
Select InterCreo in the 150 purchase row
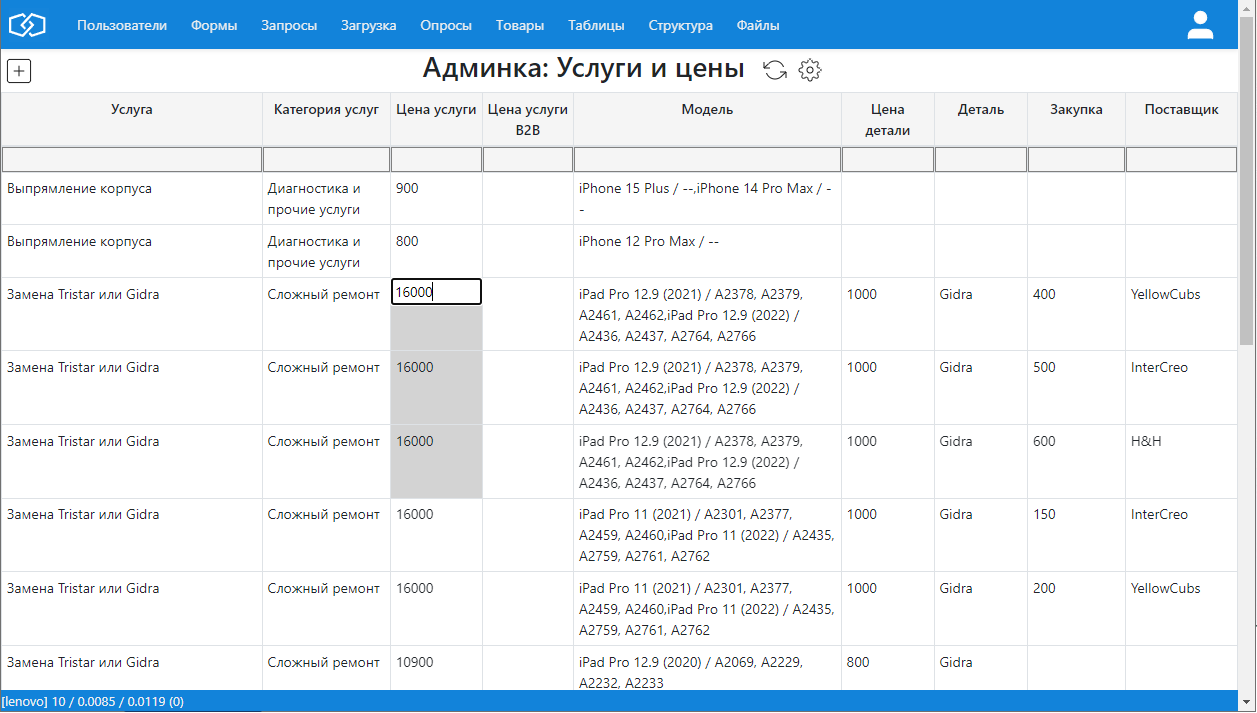(1181, 535)
